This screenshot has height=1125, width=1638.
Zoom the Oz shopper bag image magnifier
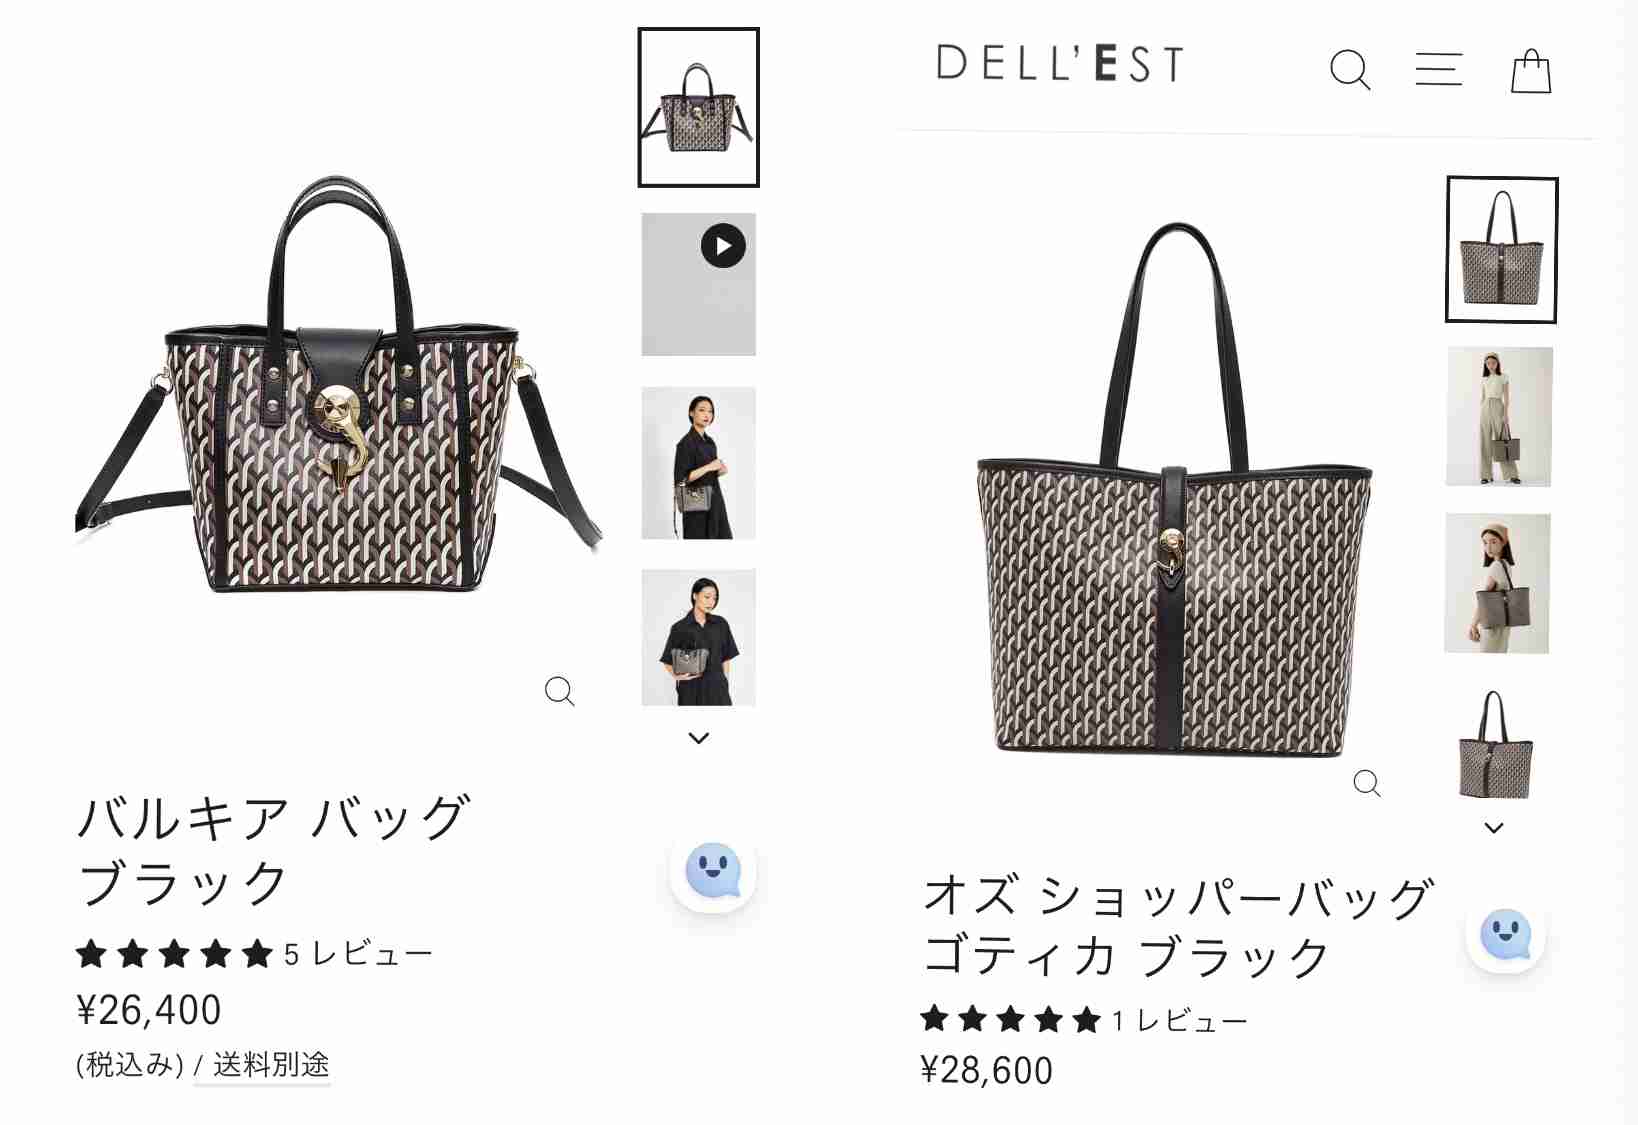(1367, 783)
